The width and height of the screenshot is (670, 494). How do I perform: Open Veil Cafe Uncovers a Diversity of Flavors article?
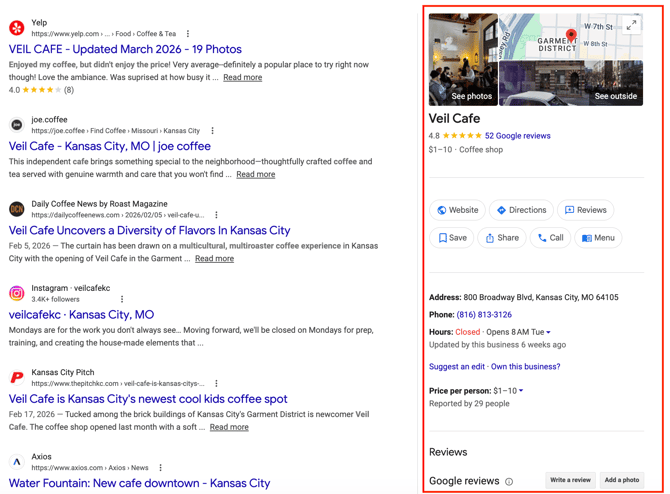(150, 230)
